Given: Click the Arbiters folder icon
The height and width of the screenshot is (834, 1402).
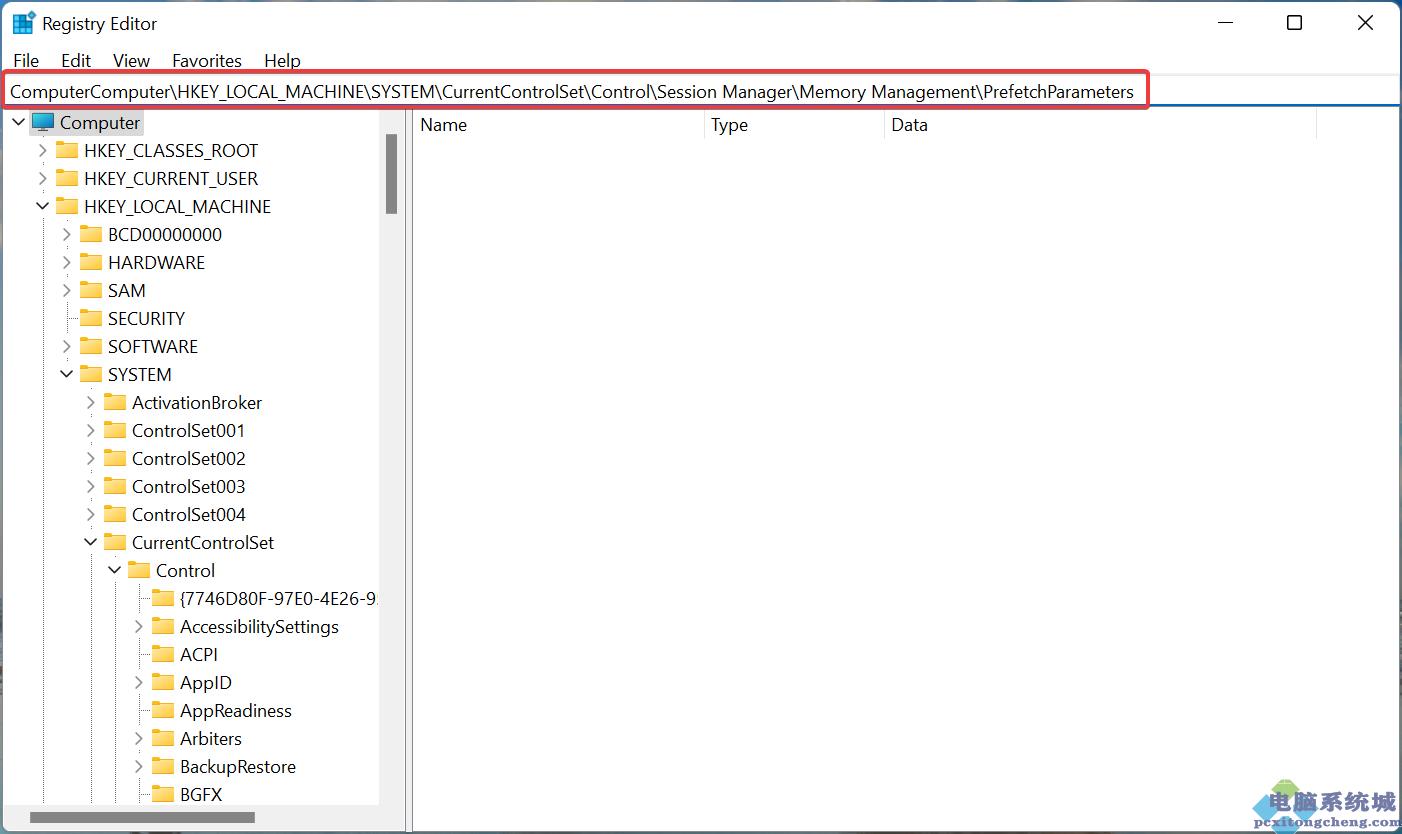Looking at the screenshot, I should point(163,738).
